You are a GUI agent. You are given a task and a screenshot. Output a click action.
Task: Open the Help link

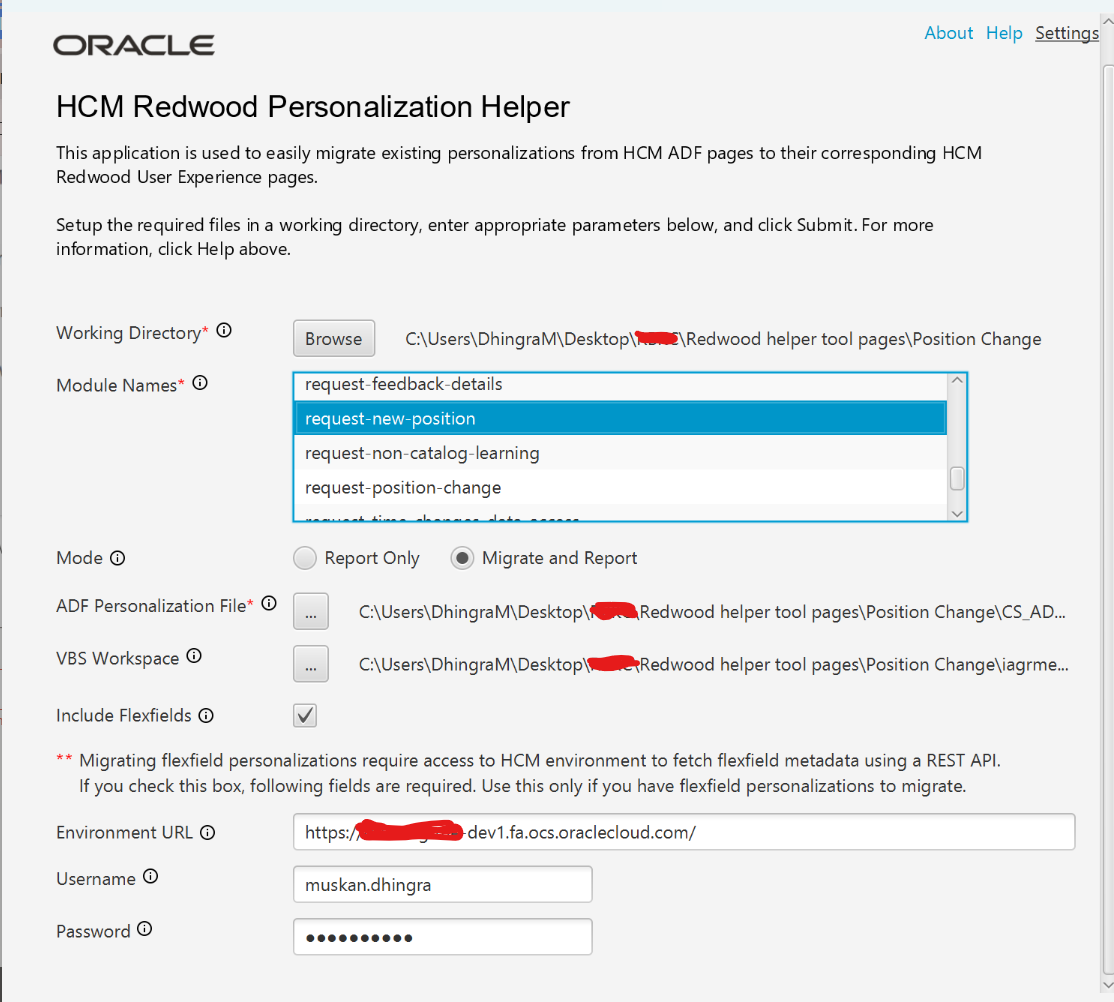pos(1004,33)
